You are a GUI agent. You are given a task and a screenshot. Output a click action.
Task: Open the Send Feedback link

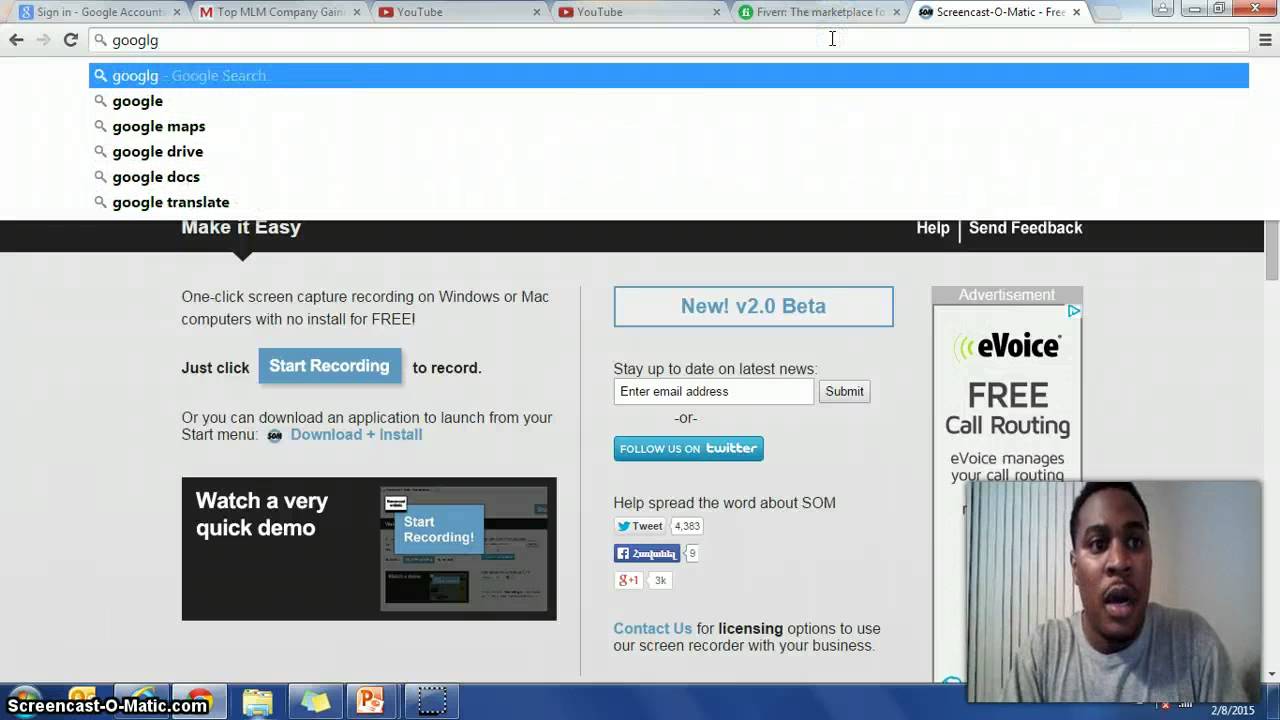point(1025,228)
